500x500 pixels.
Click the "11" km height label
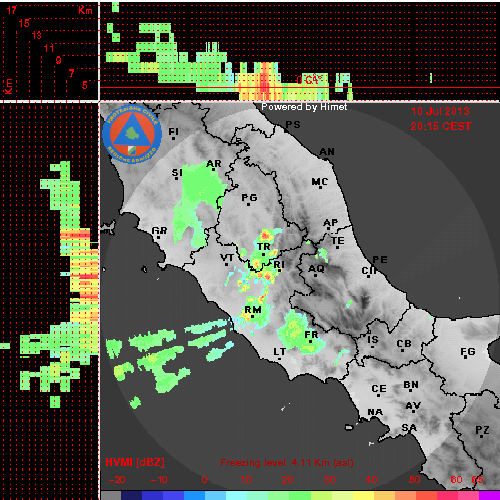(49, 48)
